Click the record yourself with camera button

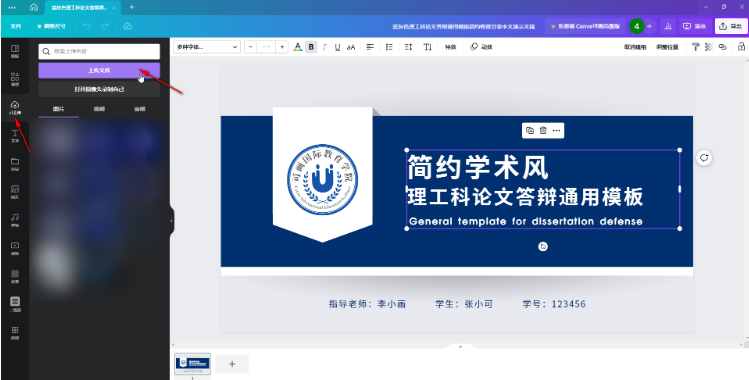coord(99,89)
